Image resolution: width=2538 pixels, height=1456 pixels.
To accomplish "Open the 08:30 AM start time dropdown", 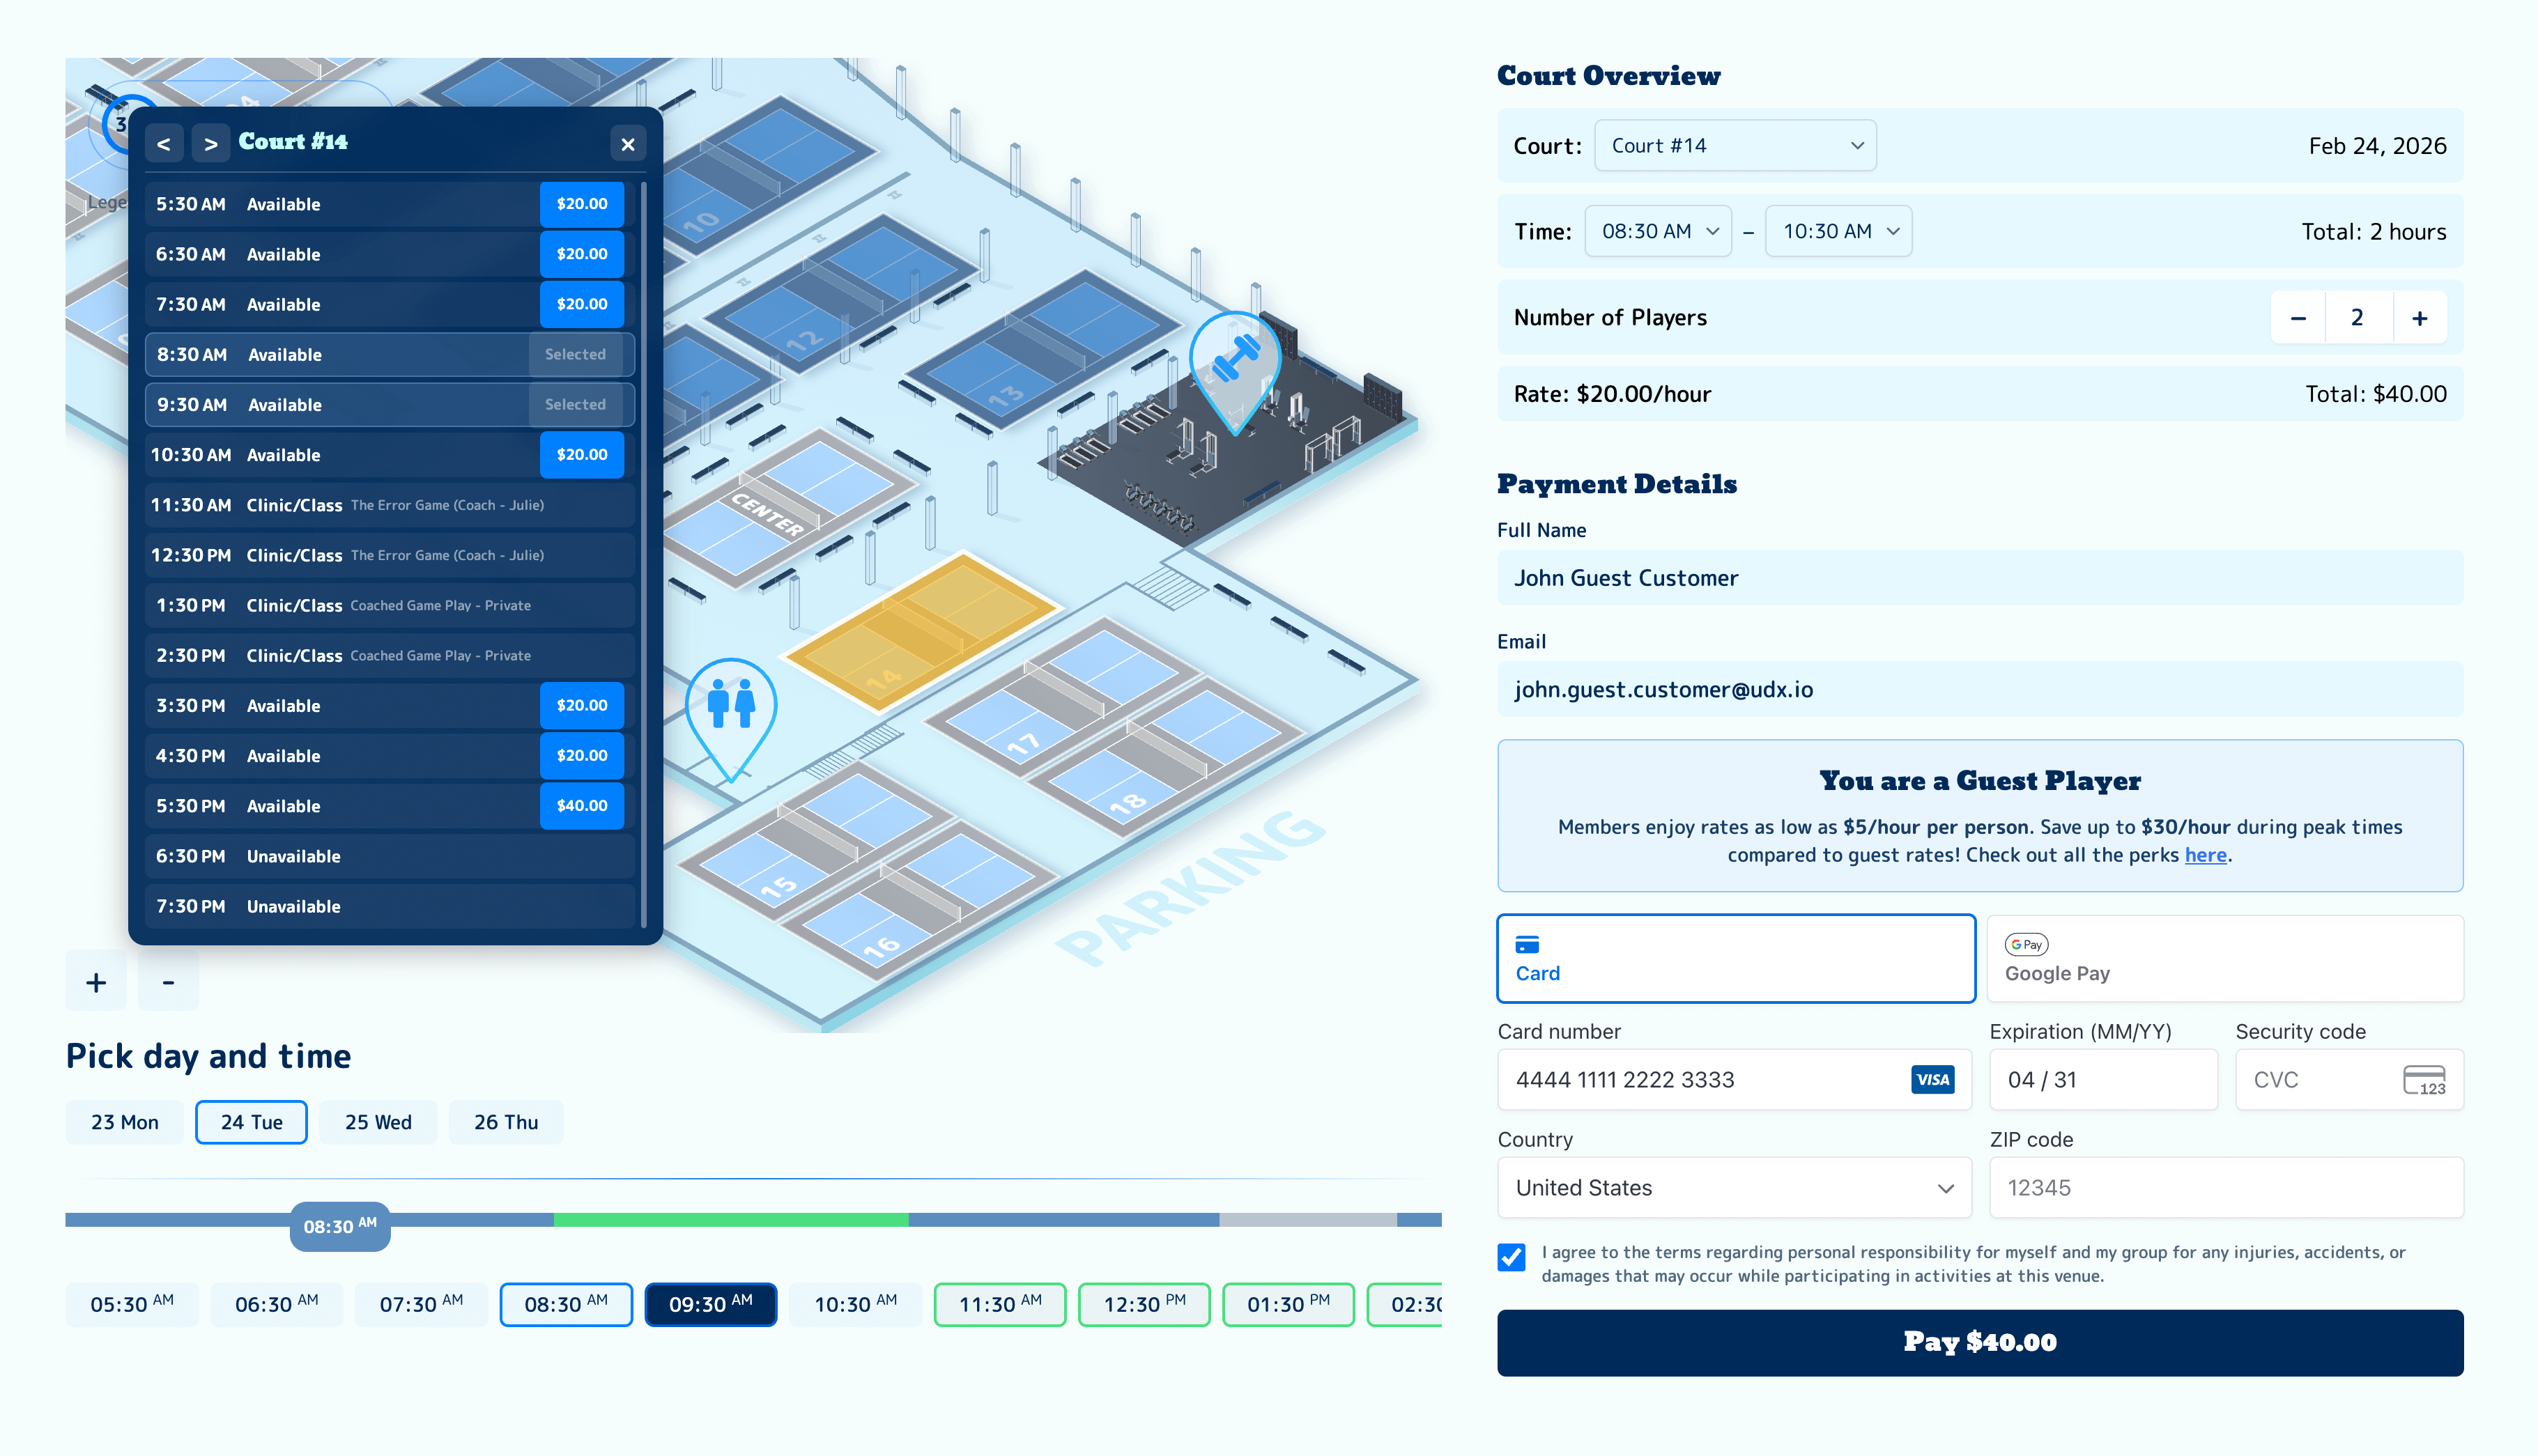I will [1657, 231].
